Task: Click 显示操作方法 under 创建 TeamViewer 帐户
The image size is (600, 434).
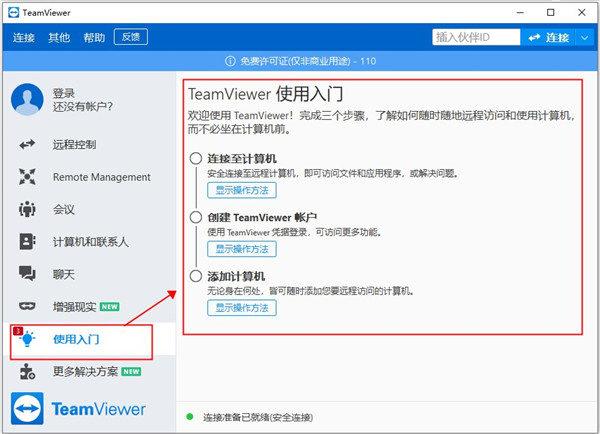Action: tap(242, 249)
